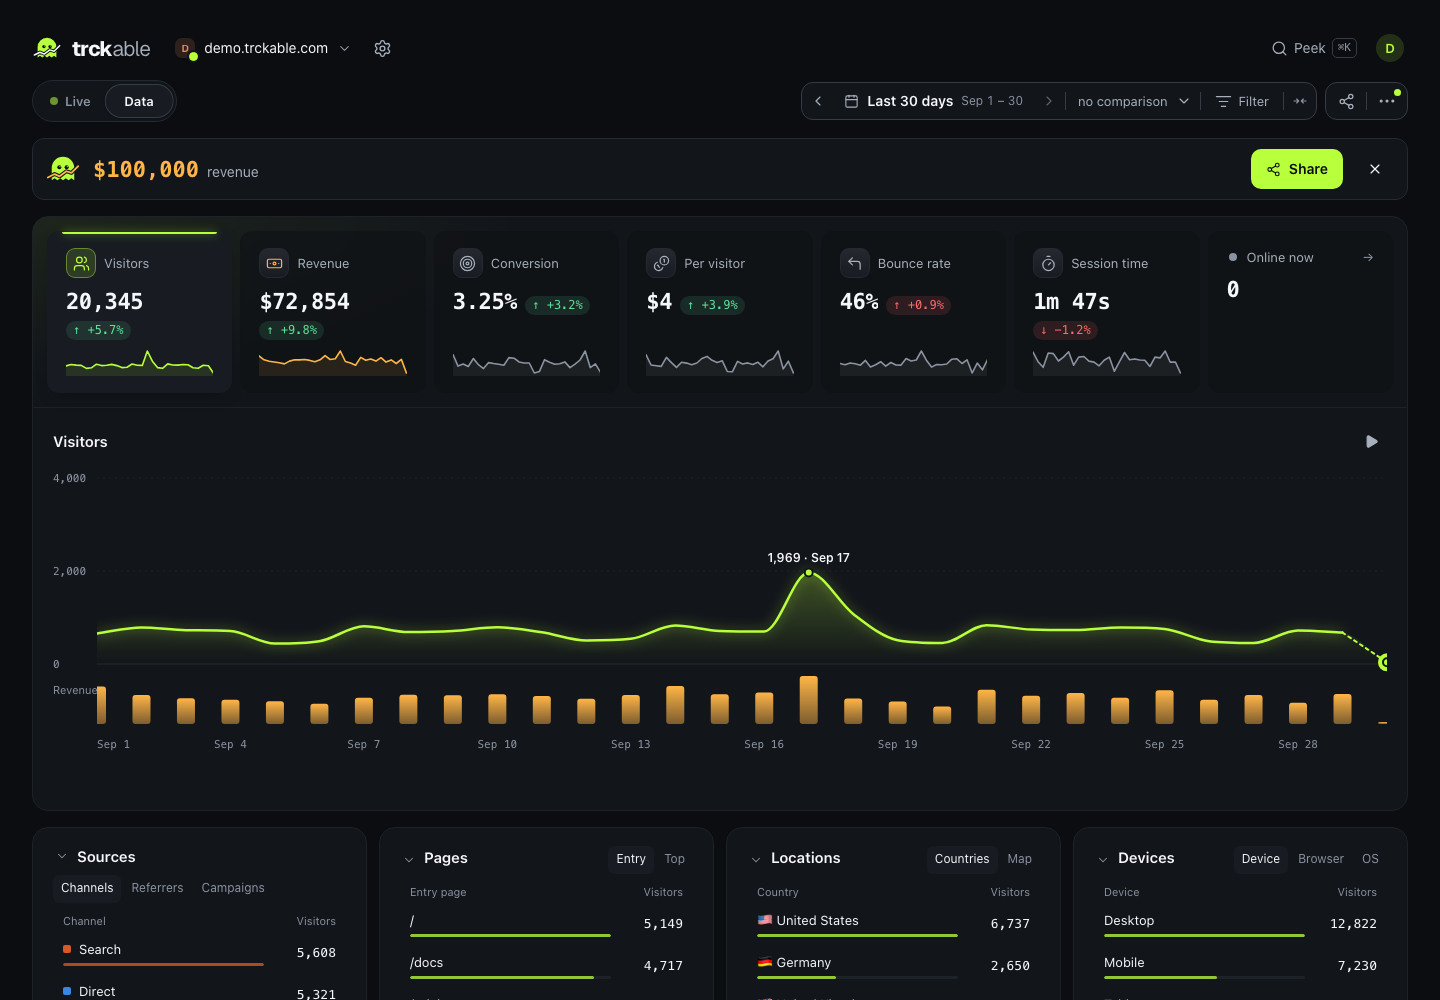
Task: Click the United States flag icon
Action: (765, 920)
